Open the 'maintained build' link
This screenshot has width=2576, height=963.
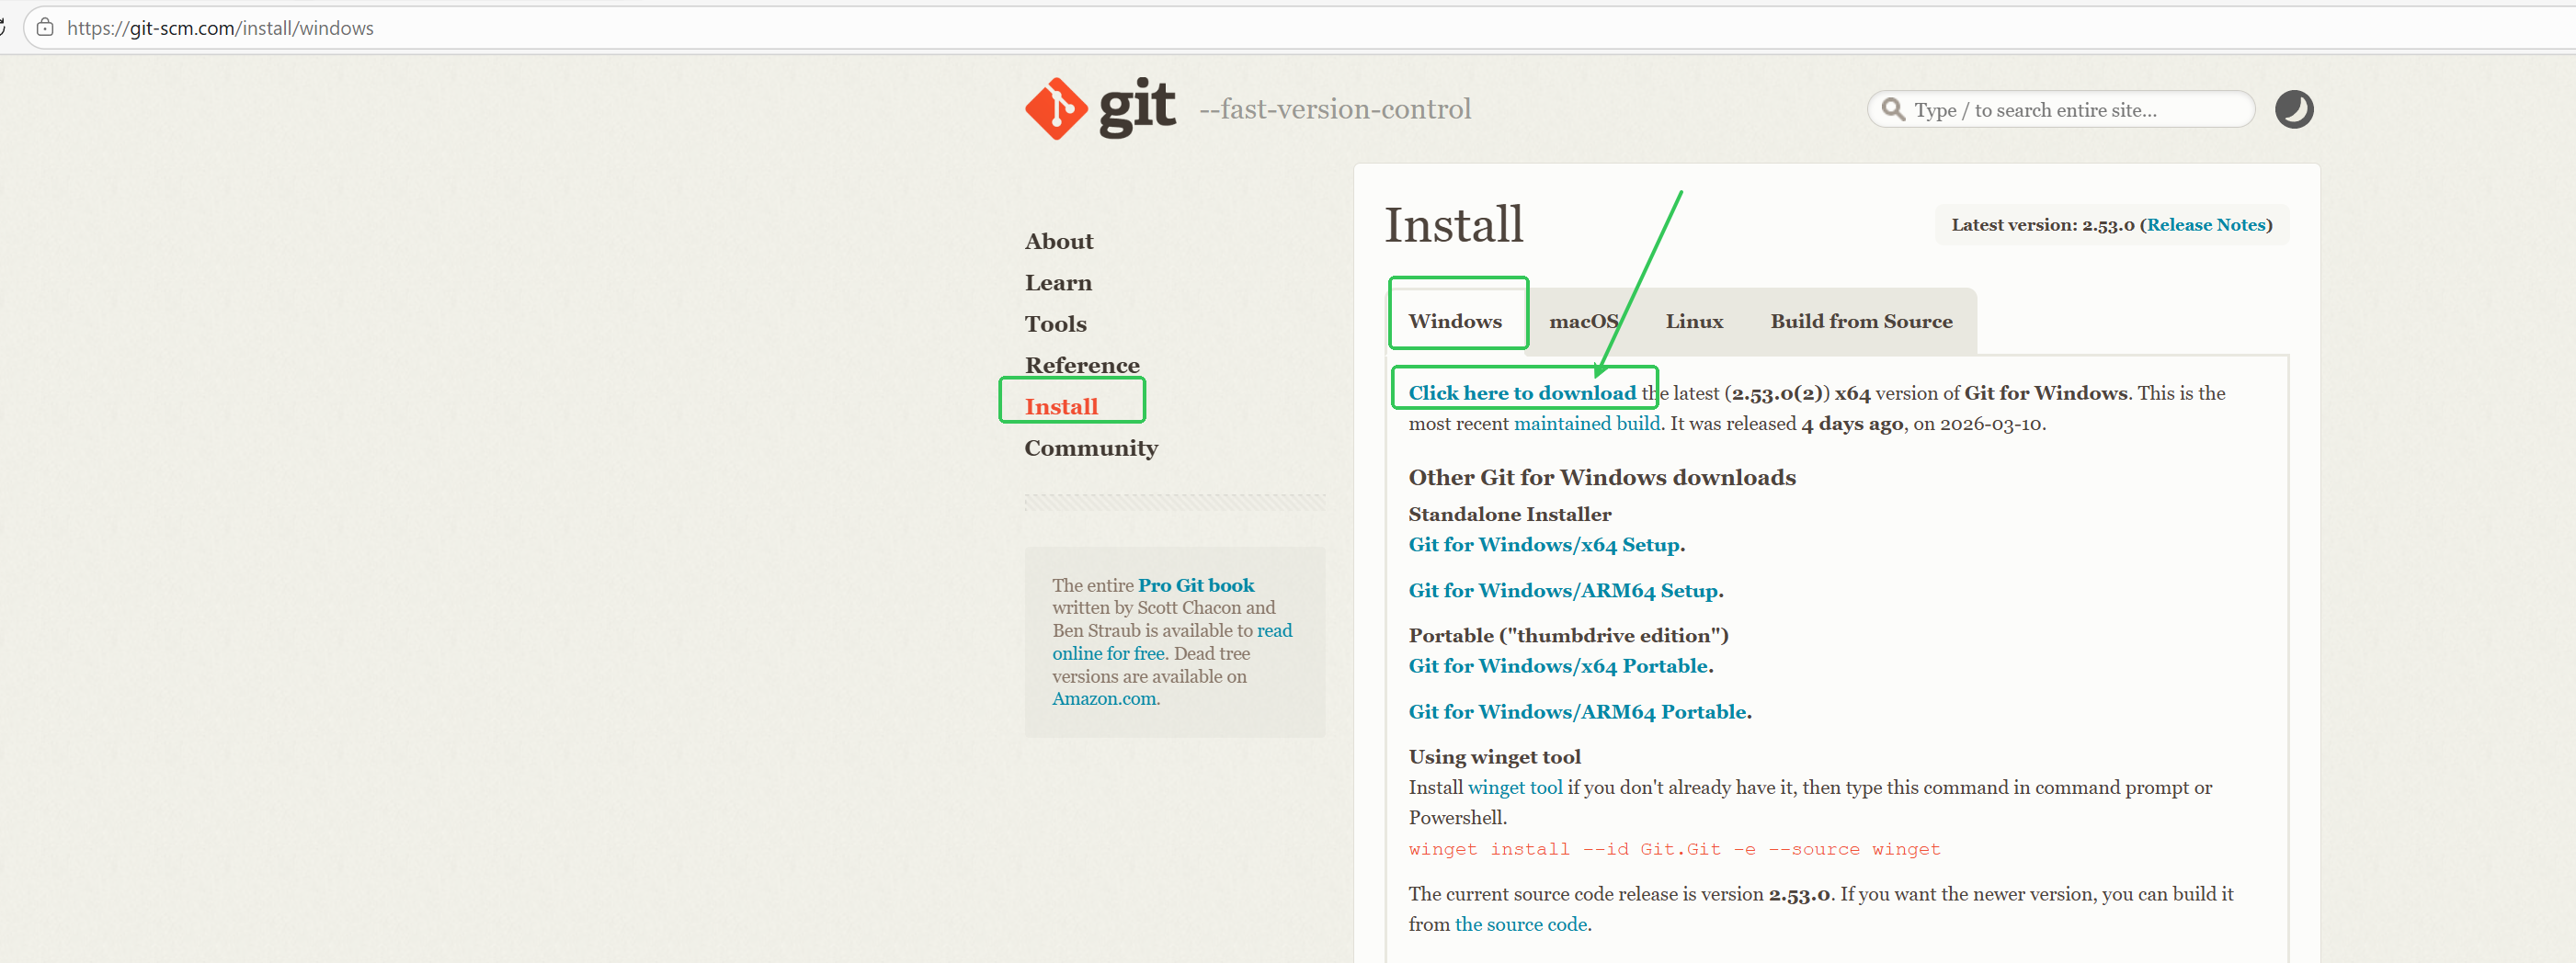[x=1587, y=424]
